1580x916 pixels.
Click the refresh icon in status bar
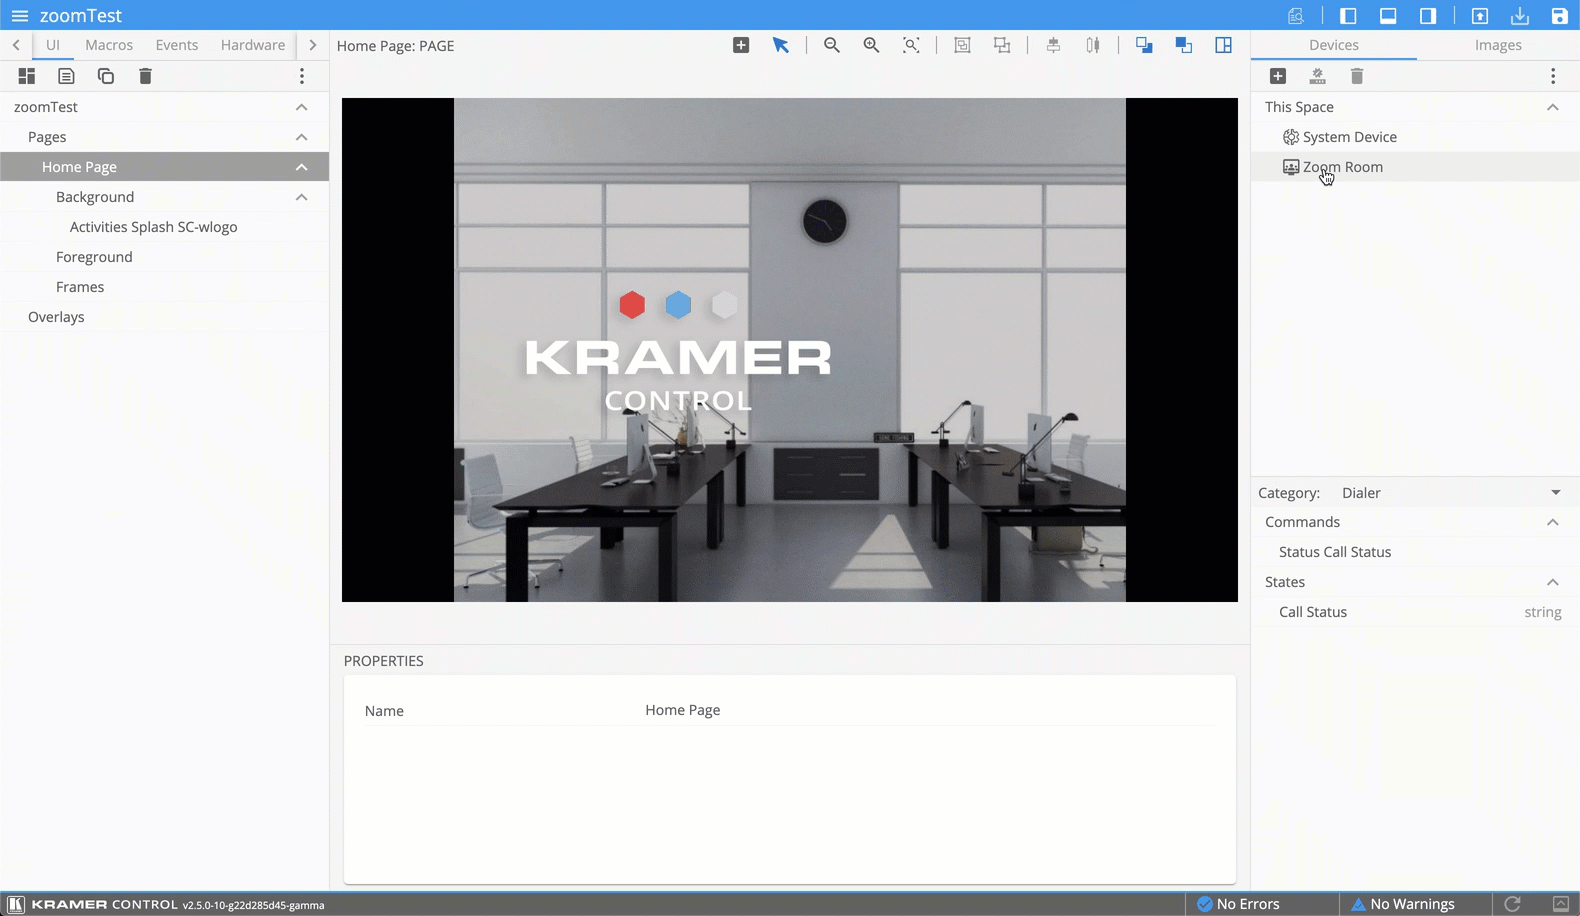[x=1512, y=904]
